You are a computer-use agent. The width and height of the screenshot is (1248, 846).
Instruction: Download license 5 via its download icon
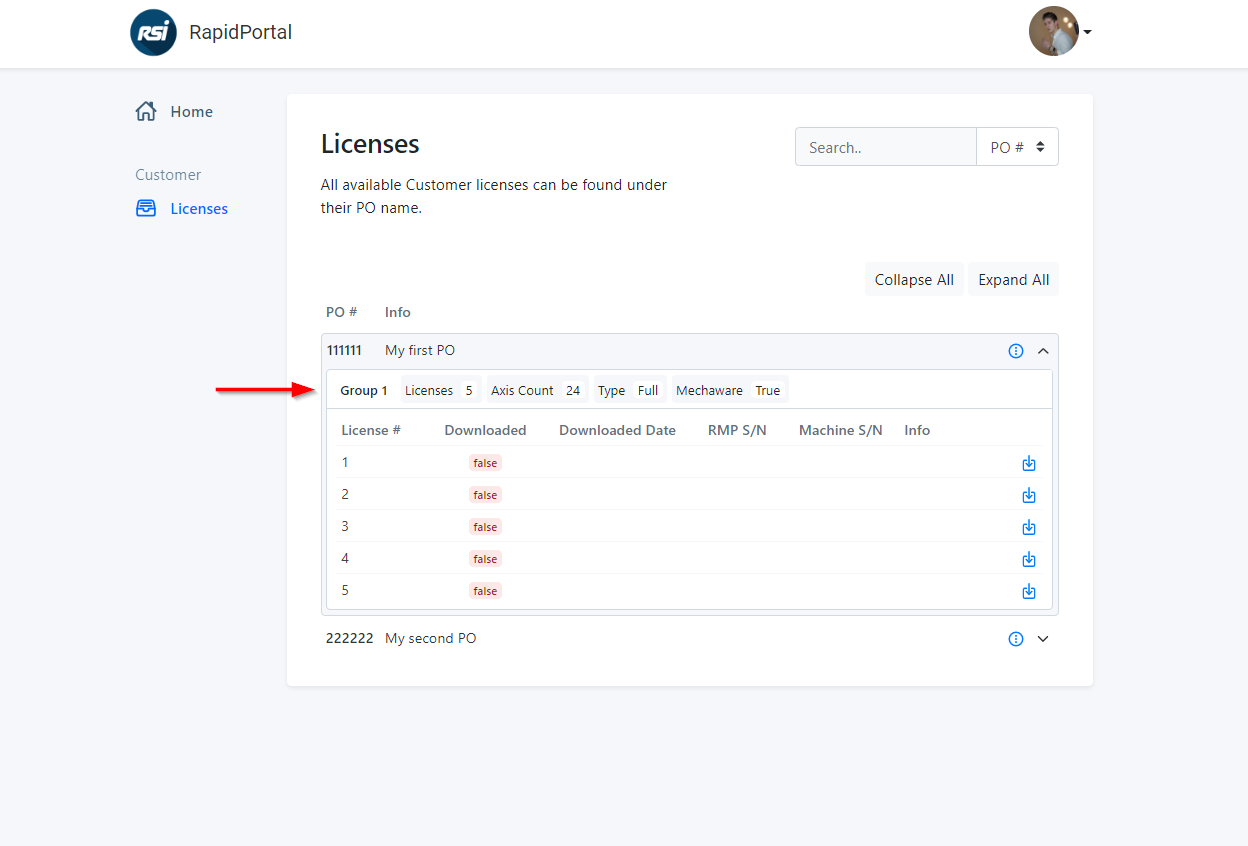point(1029,591)
